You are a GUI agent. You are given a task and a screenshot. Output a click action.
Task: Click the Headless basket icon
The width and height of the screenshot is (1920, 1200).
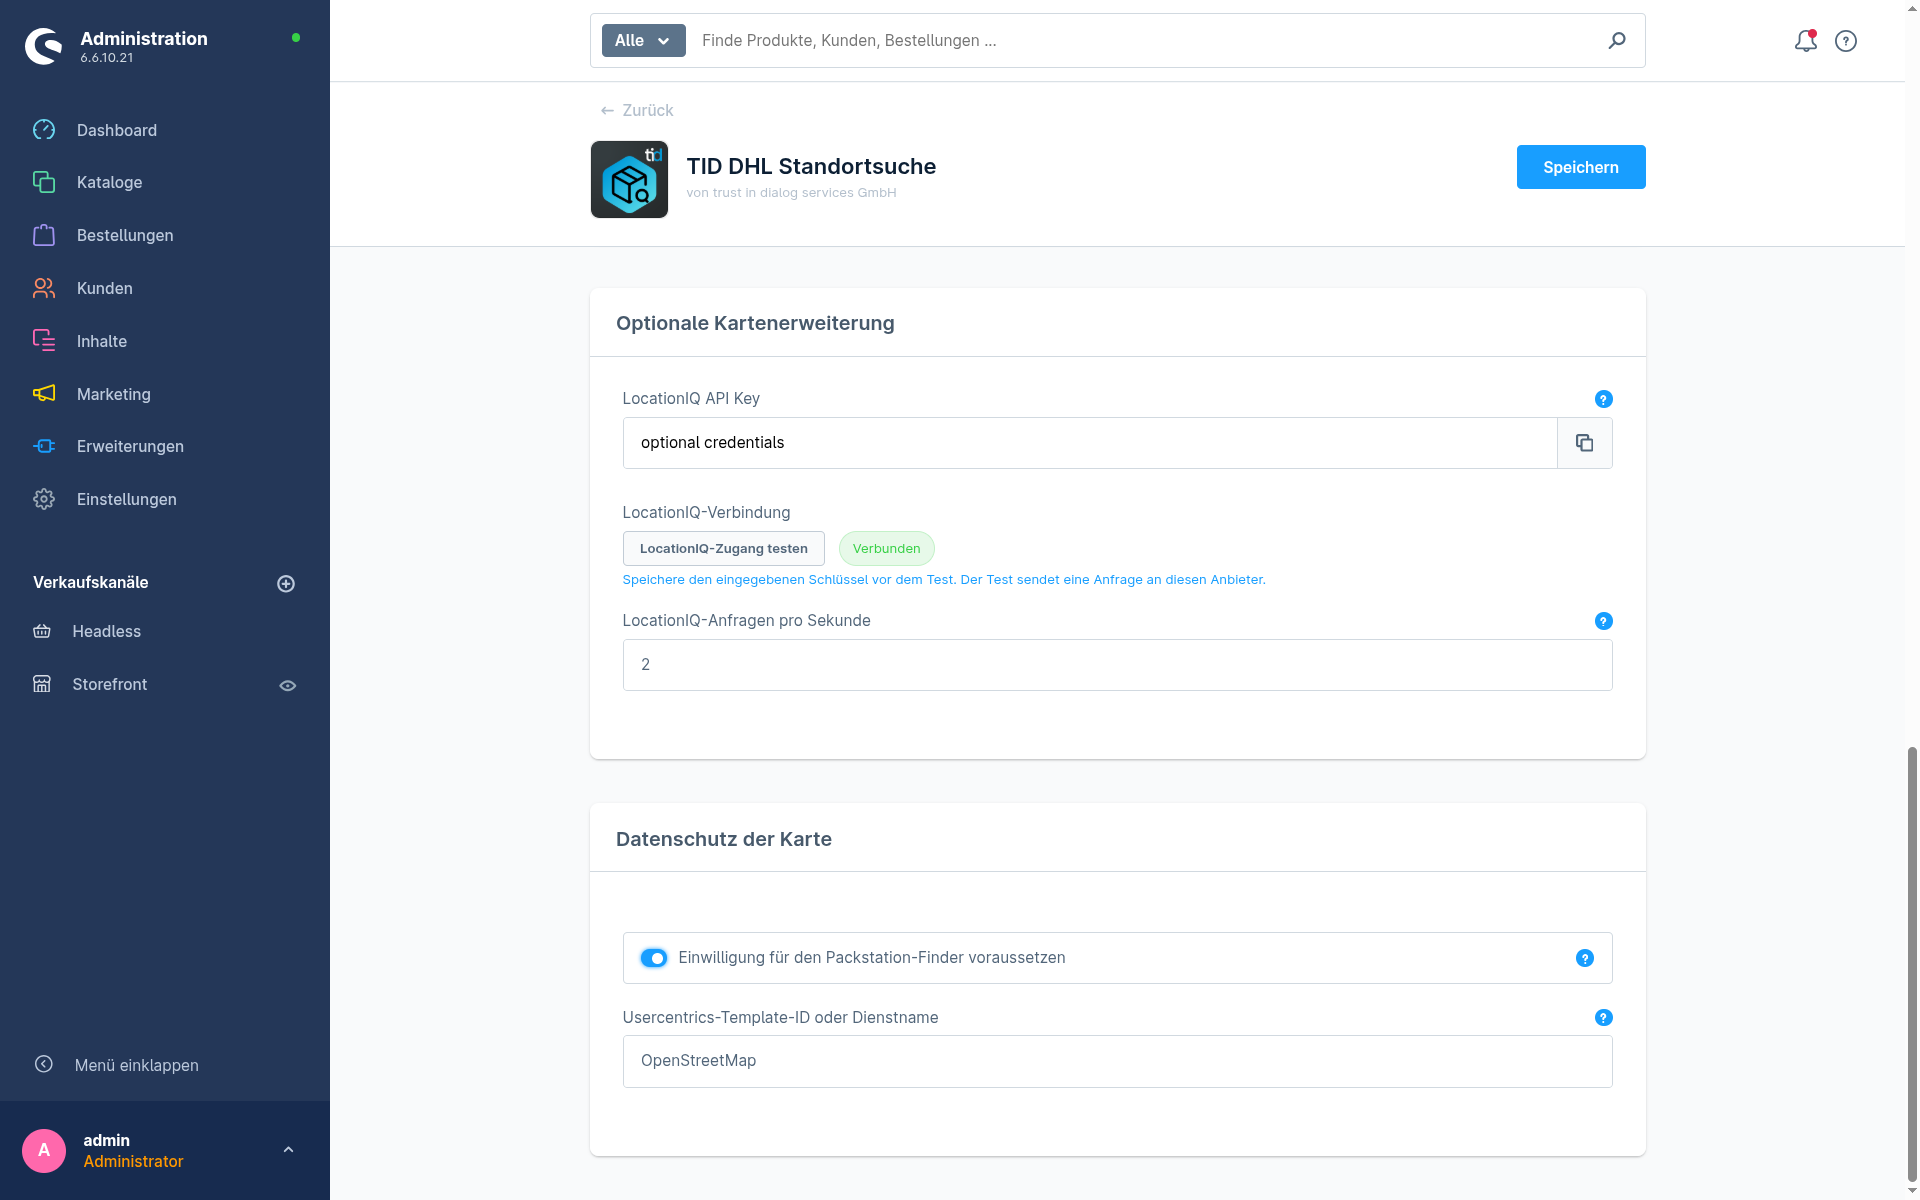42,631
